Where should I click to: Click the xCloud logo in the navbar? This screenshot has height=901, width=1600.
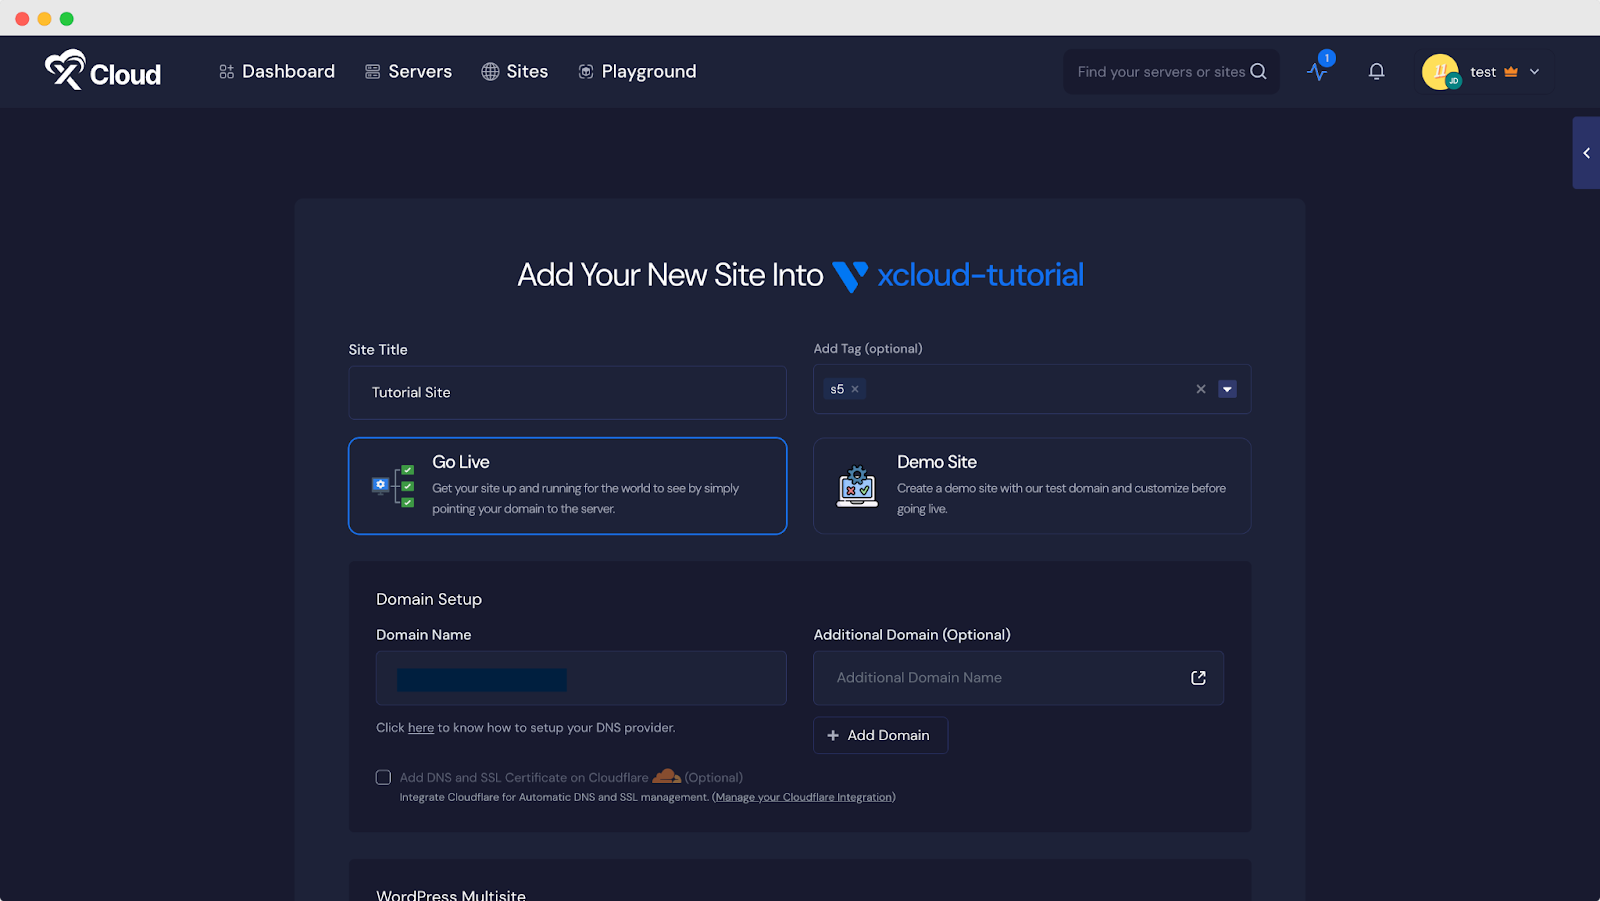tap(103, 71)
